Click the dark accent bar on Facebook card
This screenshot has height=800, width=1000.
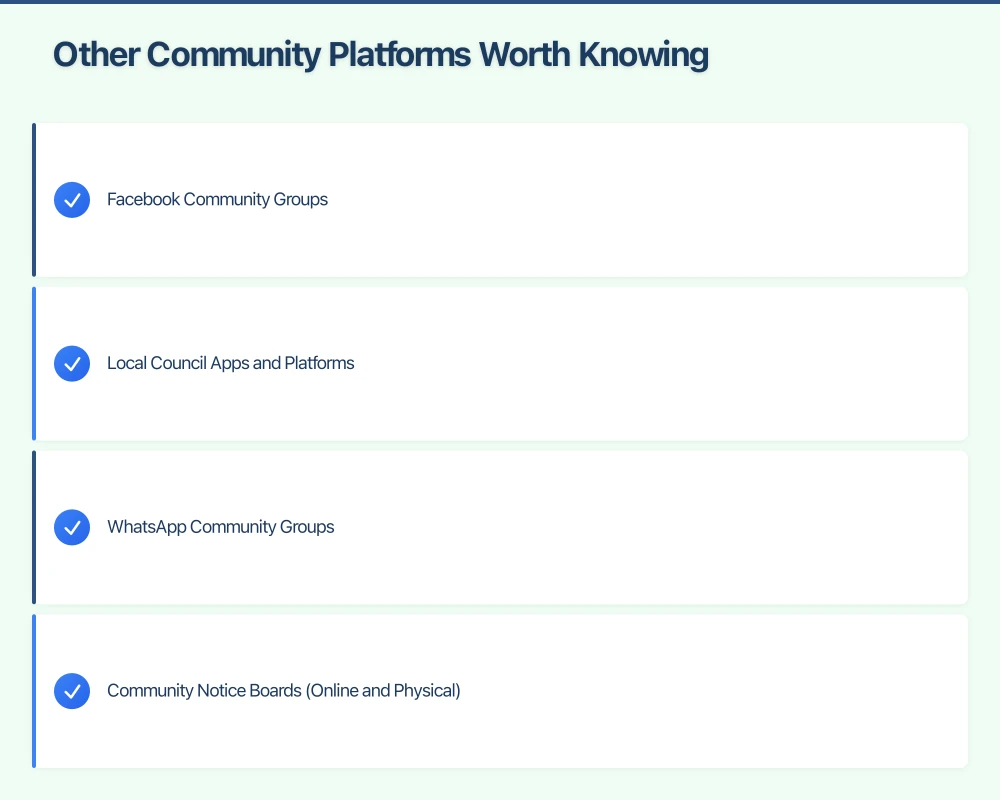tap(35, 199)
